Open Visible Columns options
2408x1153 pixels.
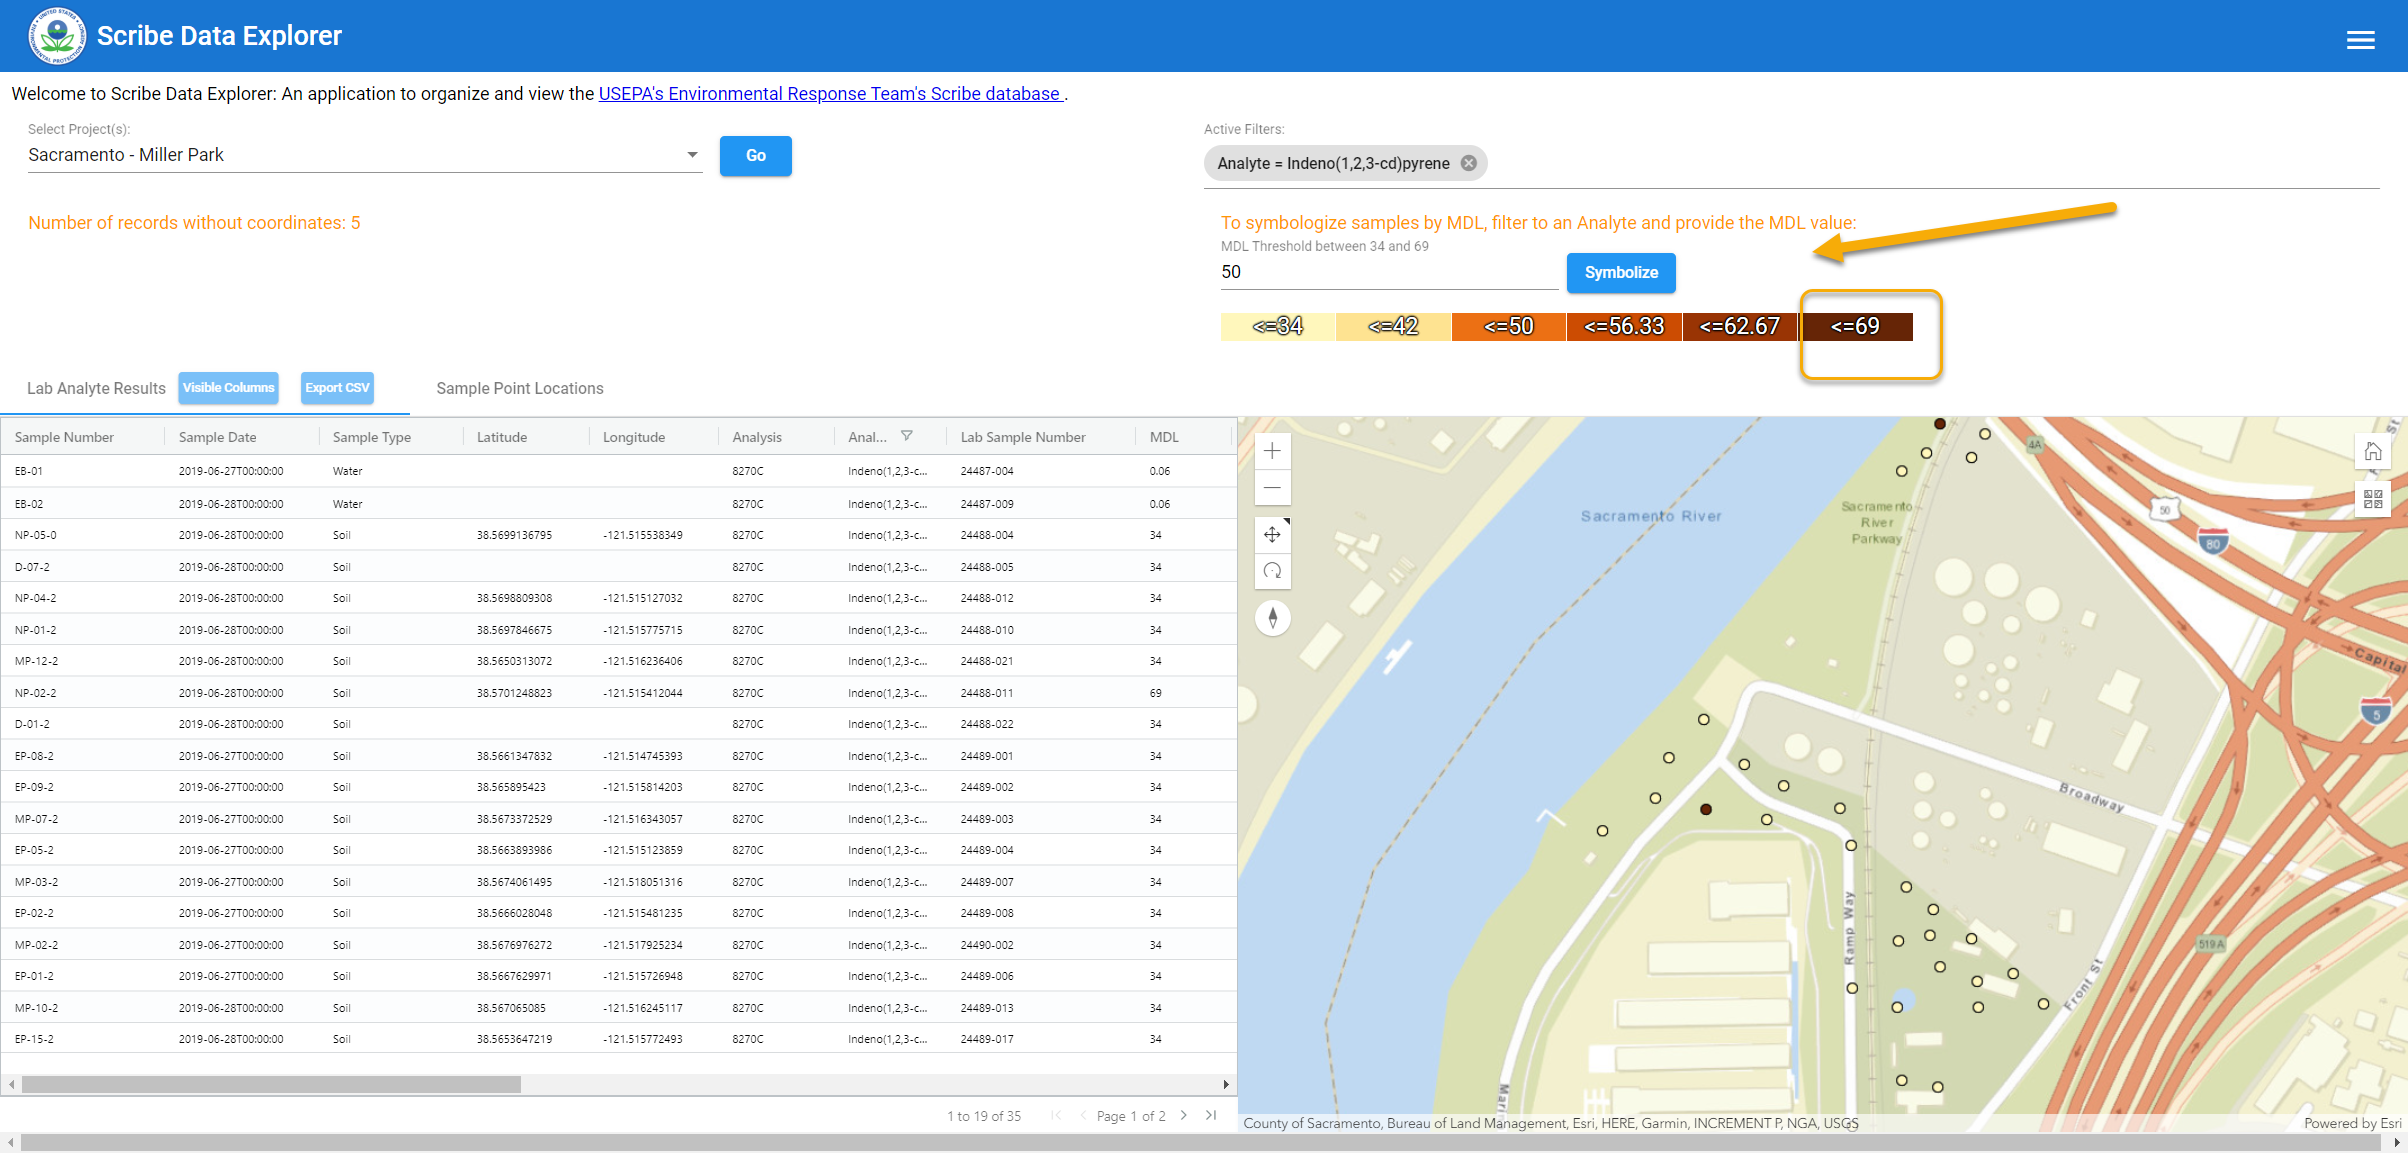228,388
